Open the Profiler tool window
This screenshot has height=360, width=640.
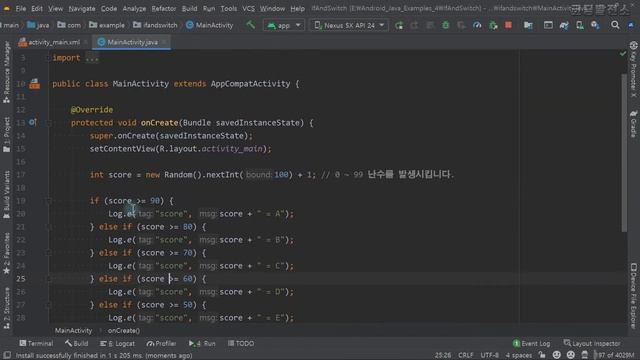pos(162,343)
